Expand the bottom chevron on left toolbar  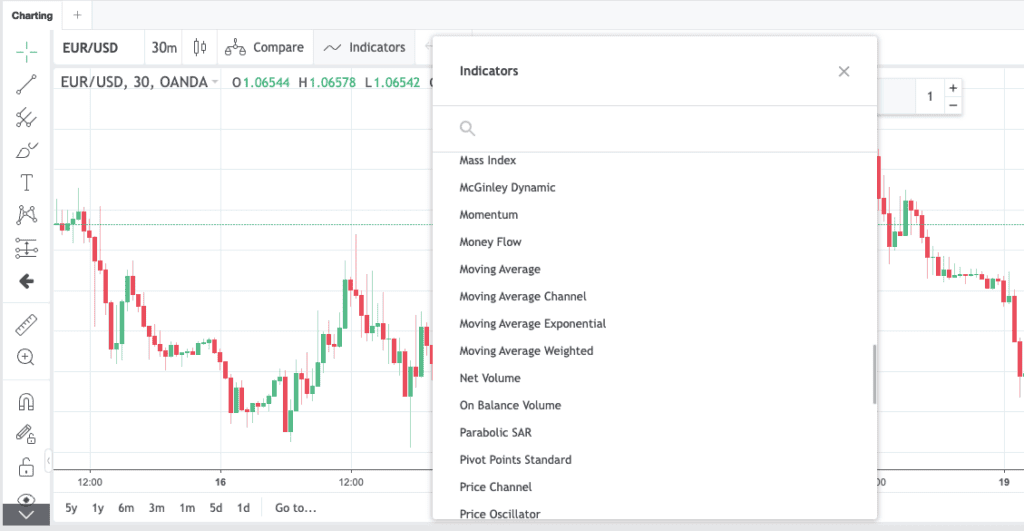26,515
